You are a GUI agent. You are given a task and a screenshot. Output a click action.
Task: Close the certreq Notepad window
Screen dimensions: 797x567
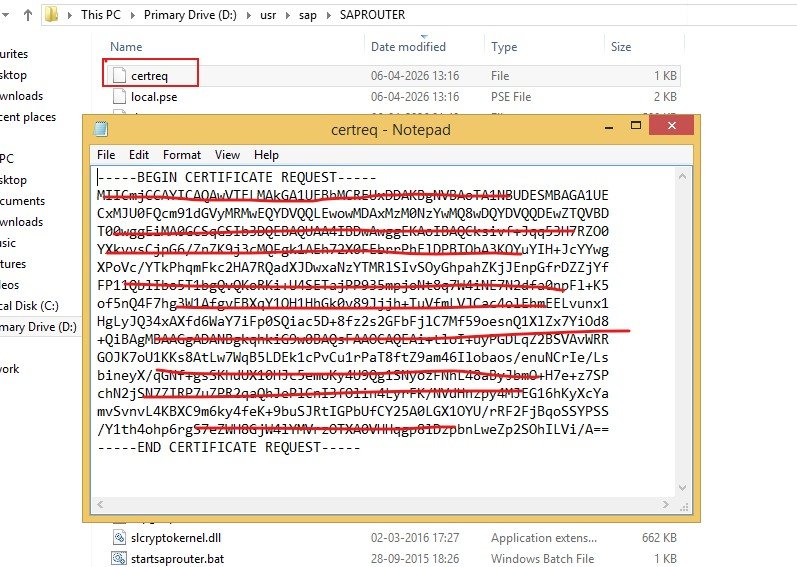pos(671,125)
